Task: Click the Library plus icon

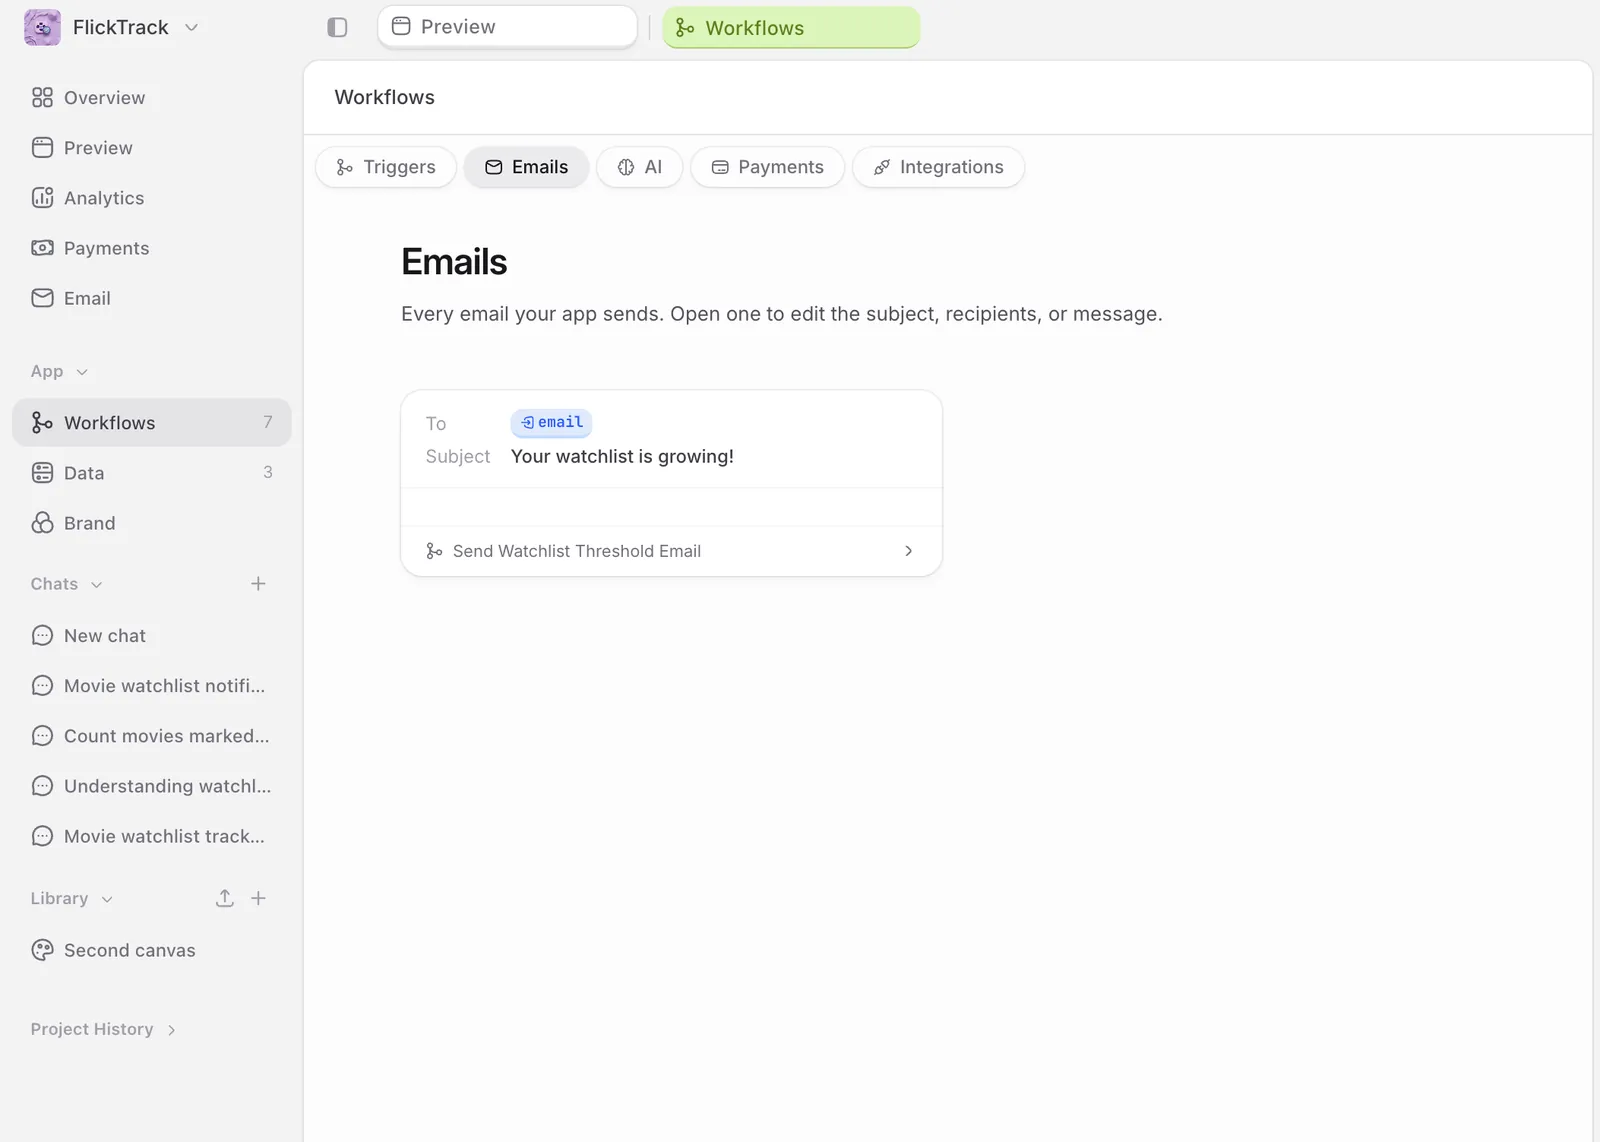Action: 258,898
